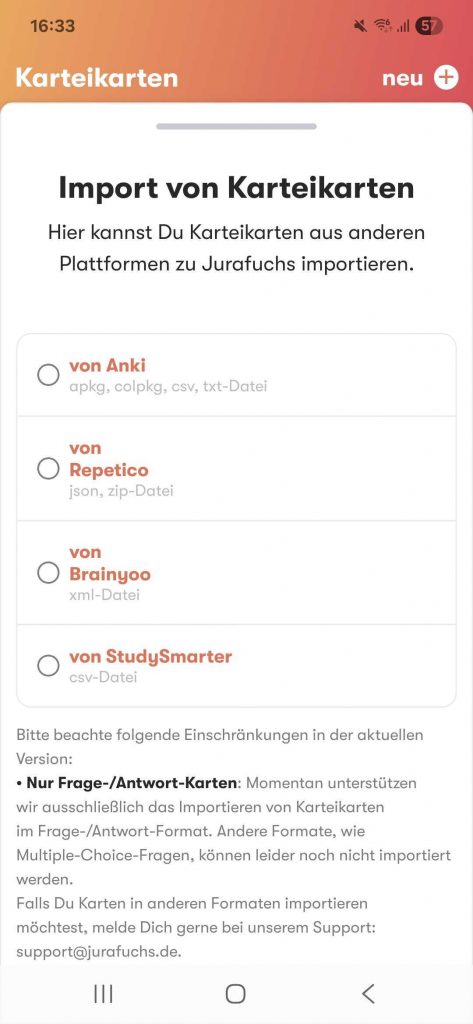Tap the von Anki option title
The width and height of the screenshot is (473, 1024).
pyautogui.click(x=107, y=366)
